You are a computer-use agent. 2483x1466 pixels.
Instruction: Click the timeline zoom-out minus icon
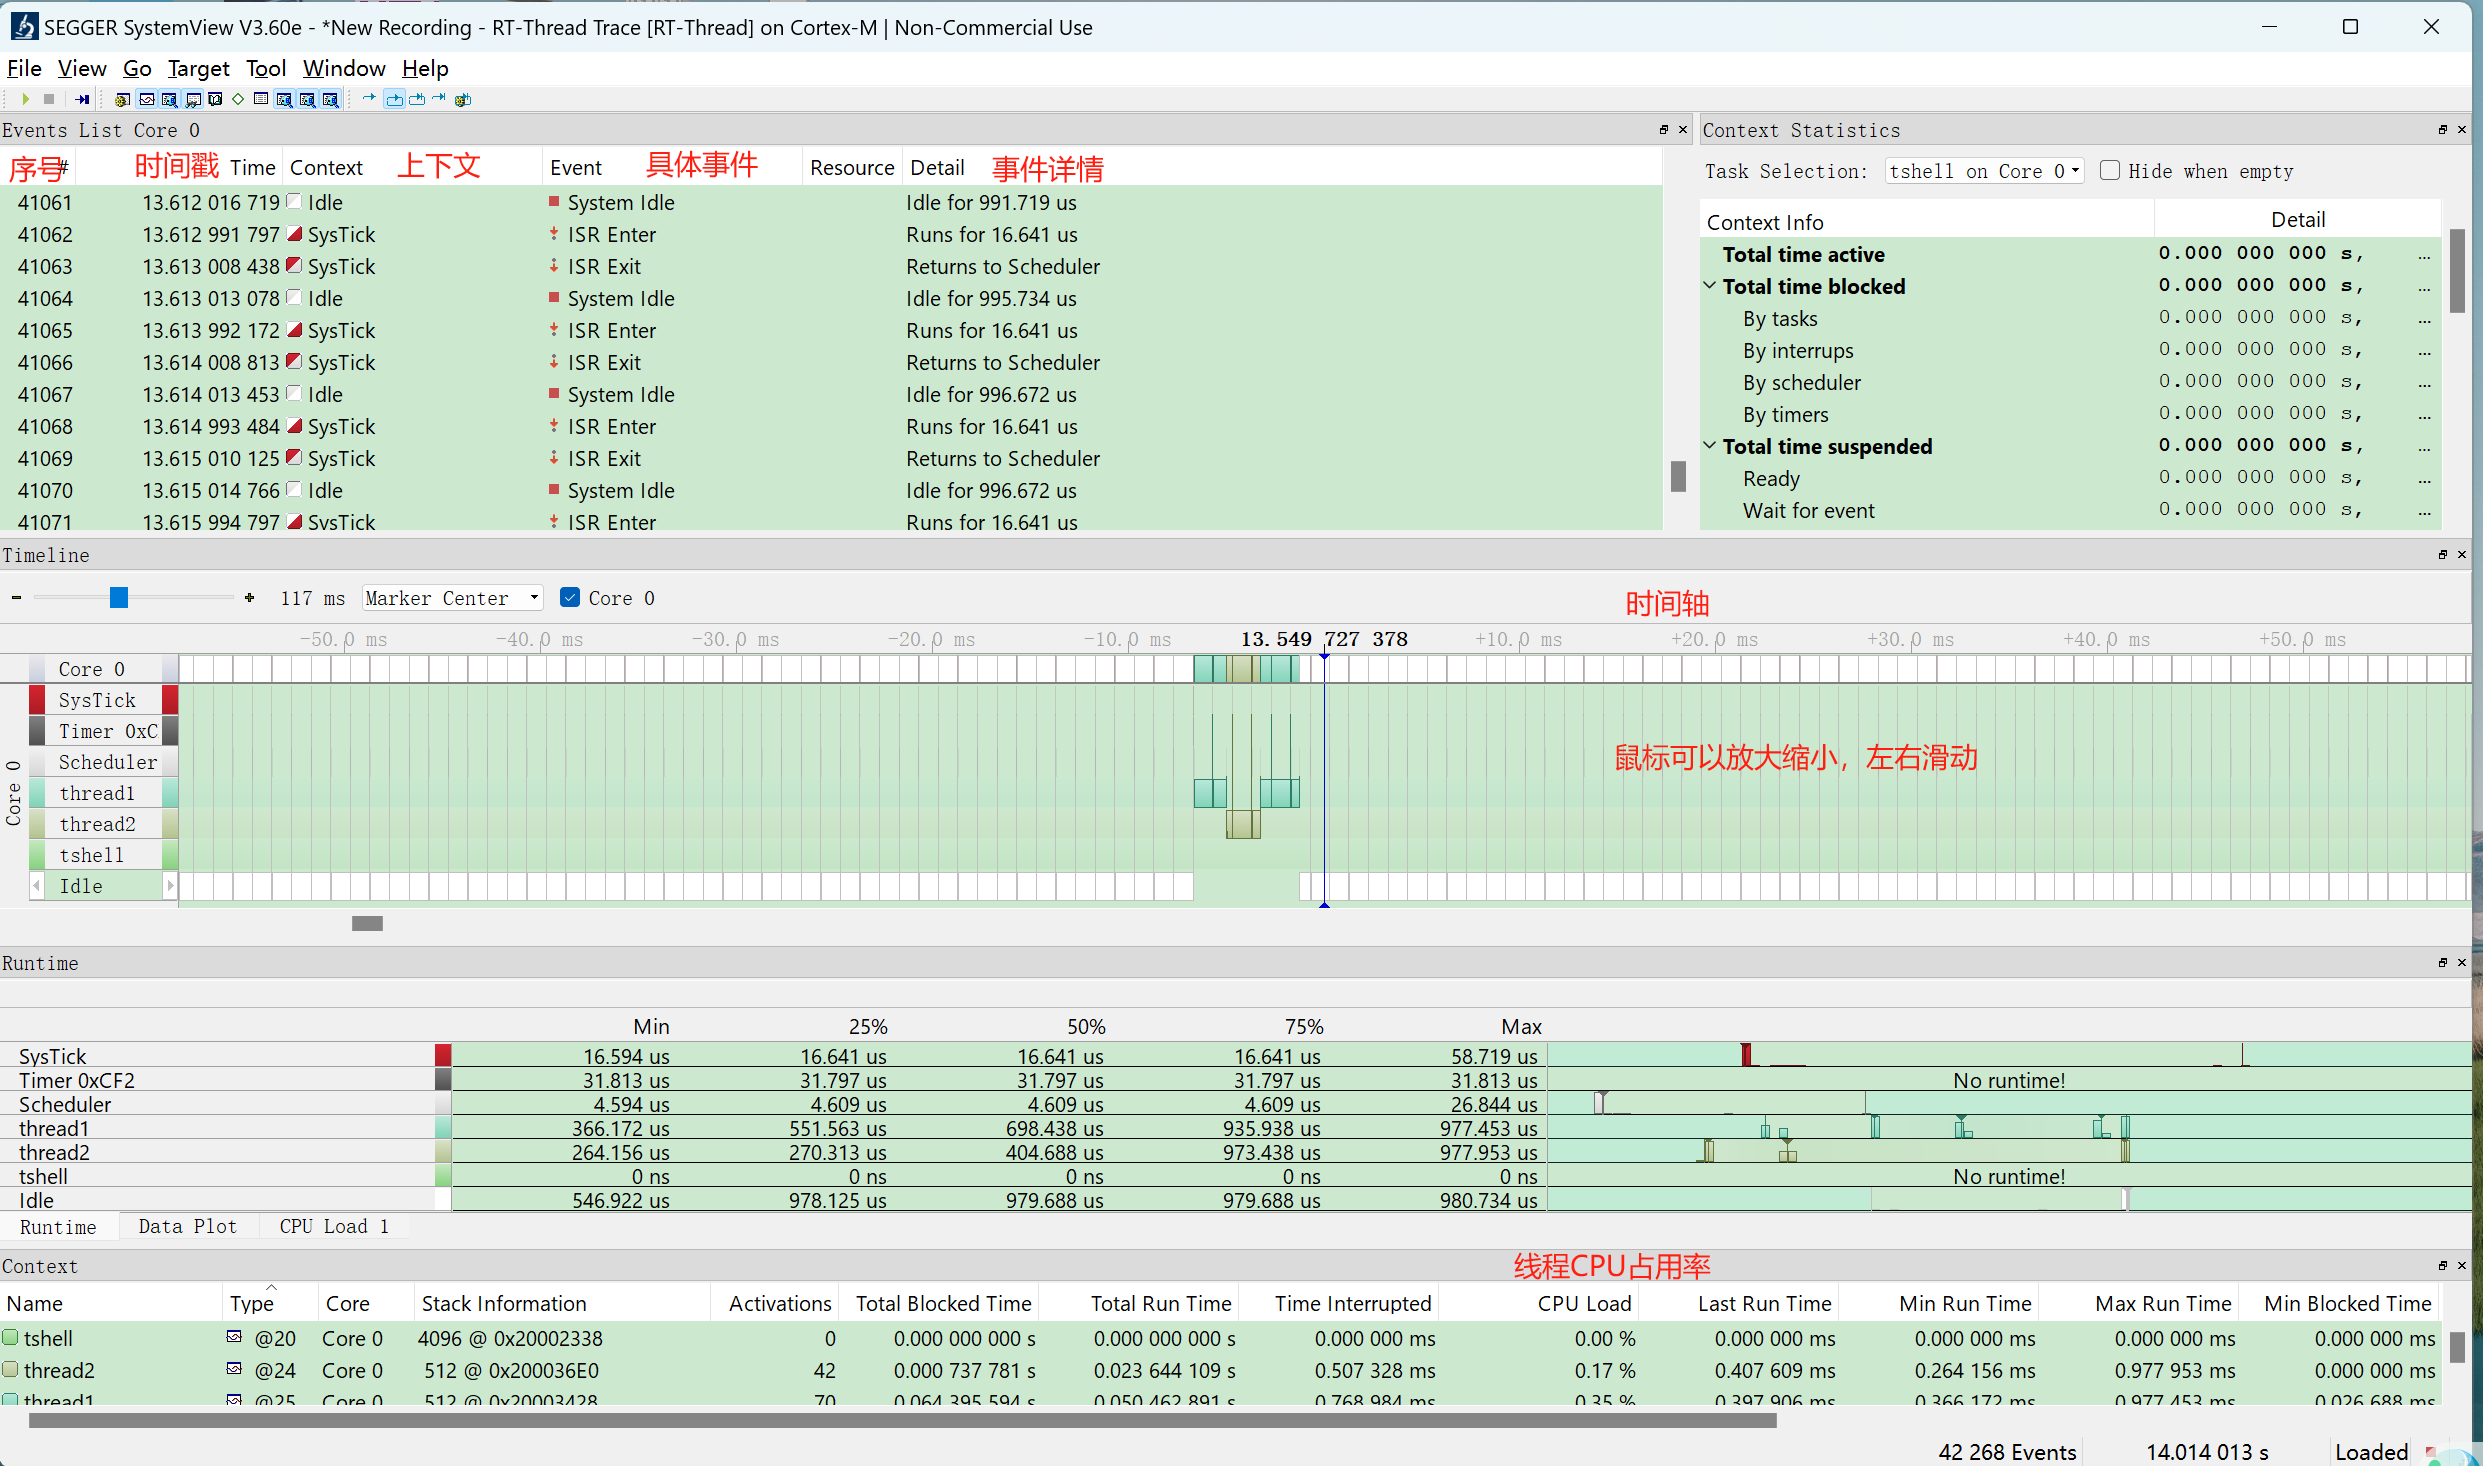(x=16, y=598)
